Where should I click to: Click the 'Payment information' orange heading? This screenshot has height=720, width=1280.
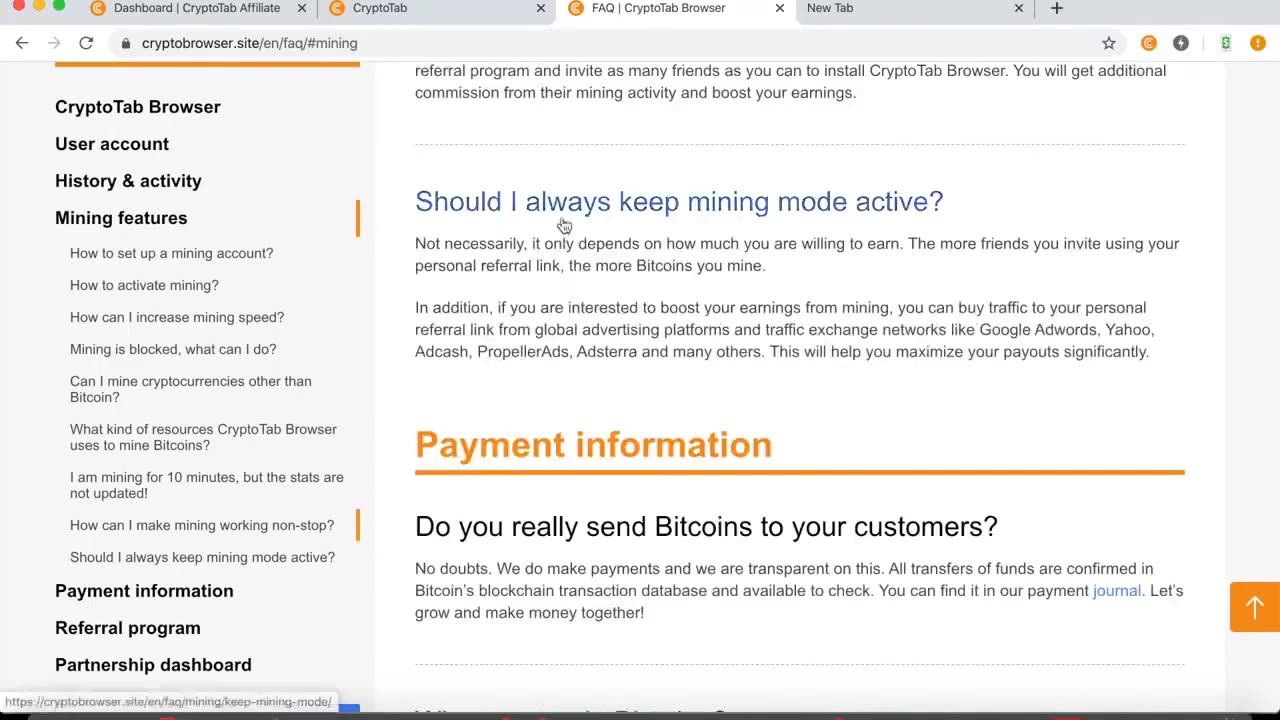593,445
